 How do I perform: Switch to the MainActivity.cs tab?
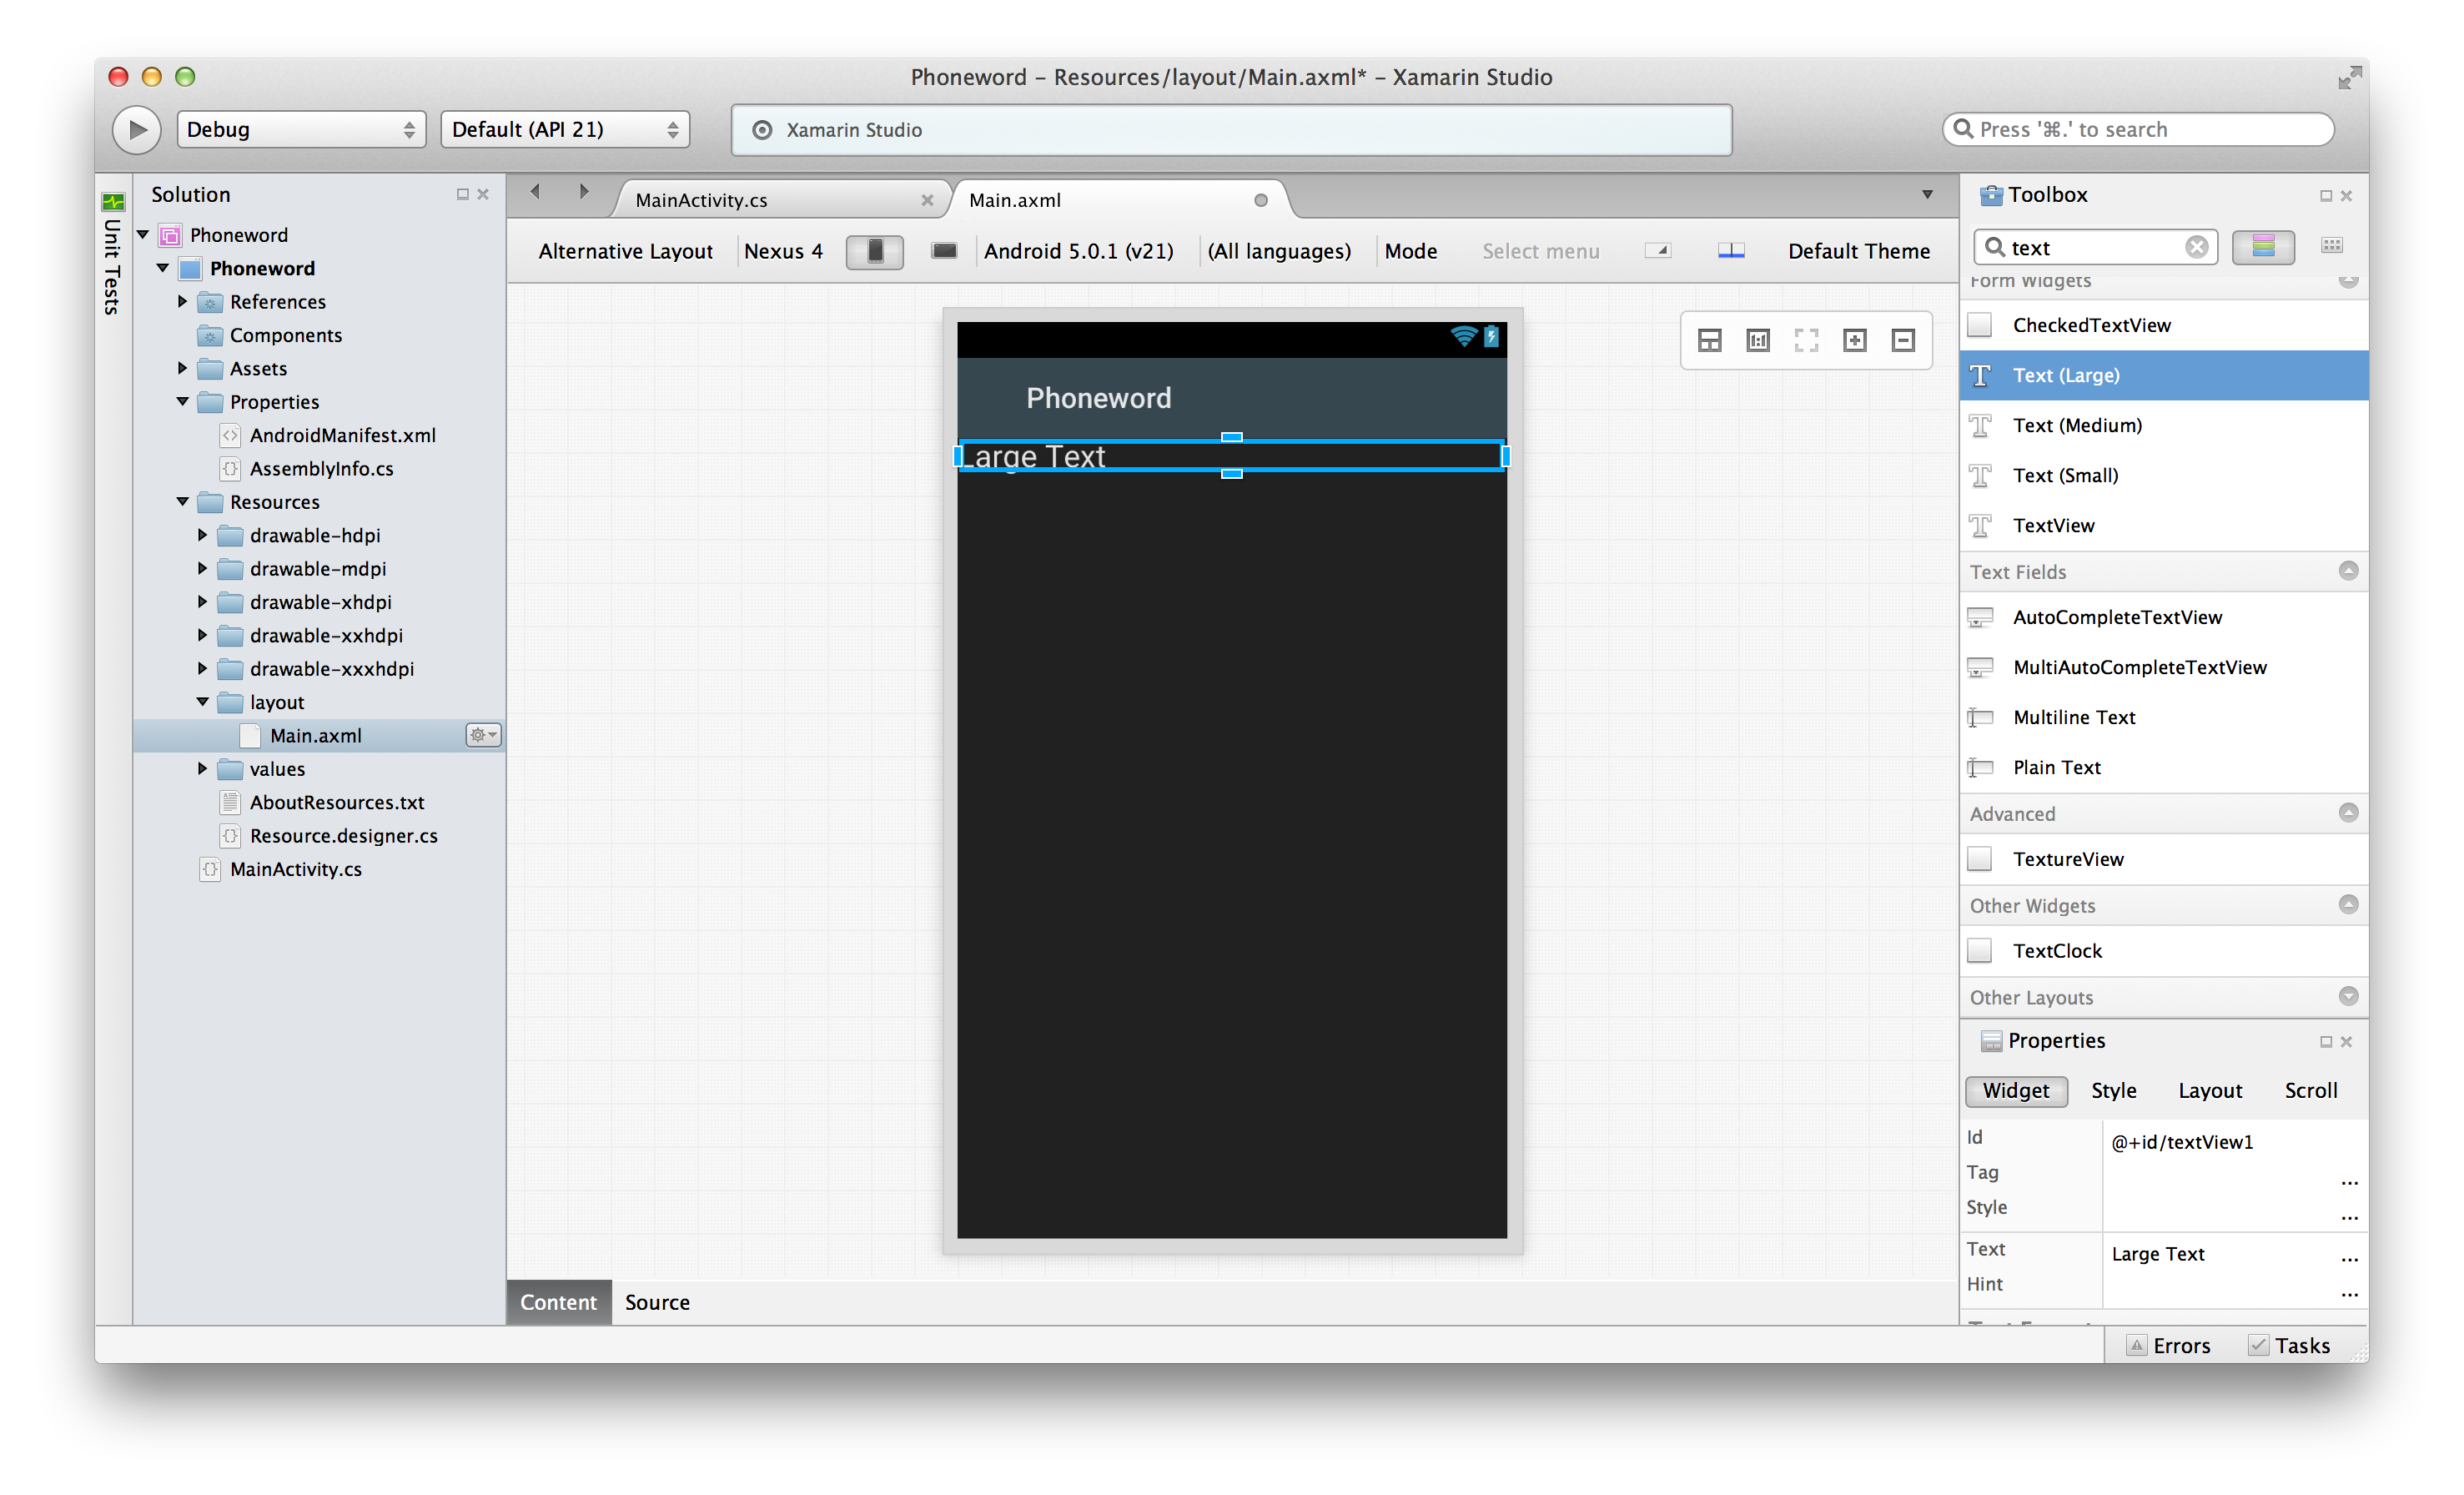(x=701, y=200)
